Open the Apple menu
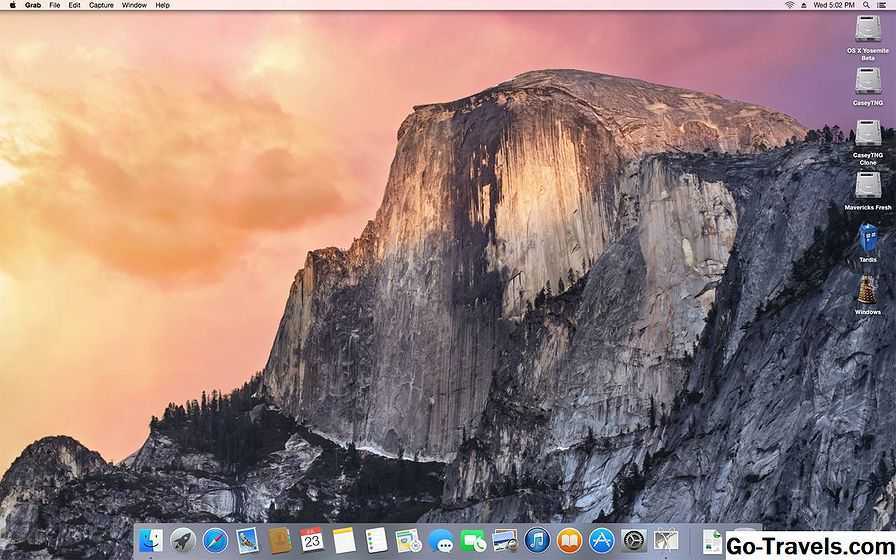The image size is (896, 560). 13,5
